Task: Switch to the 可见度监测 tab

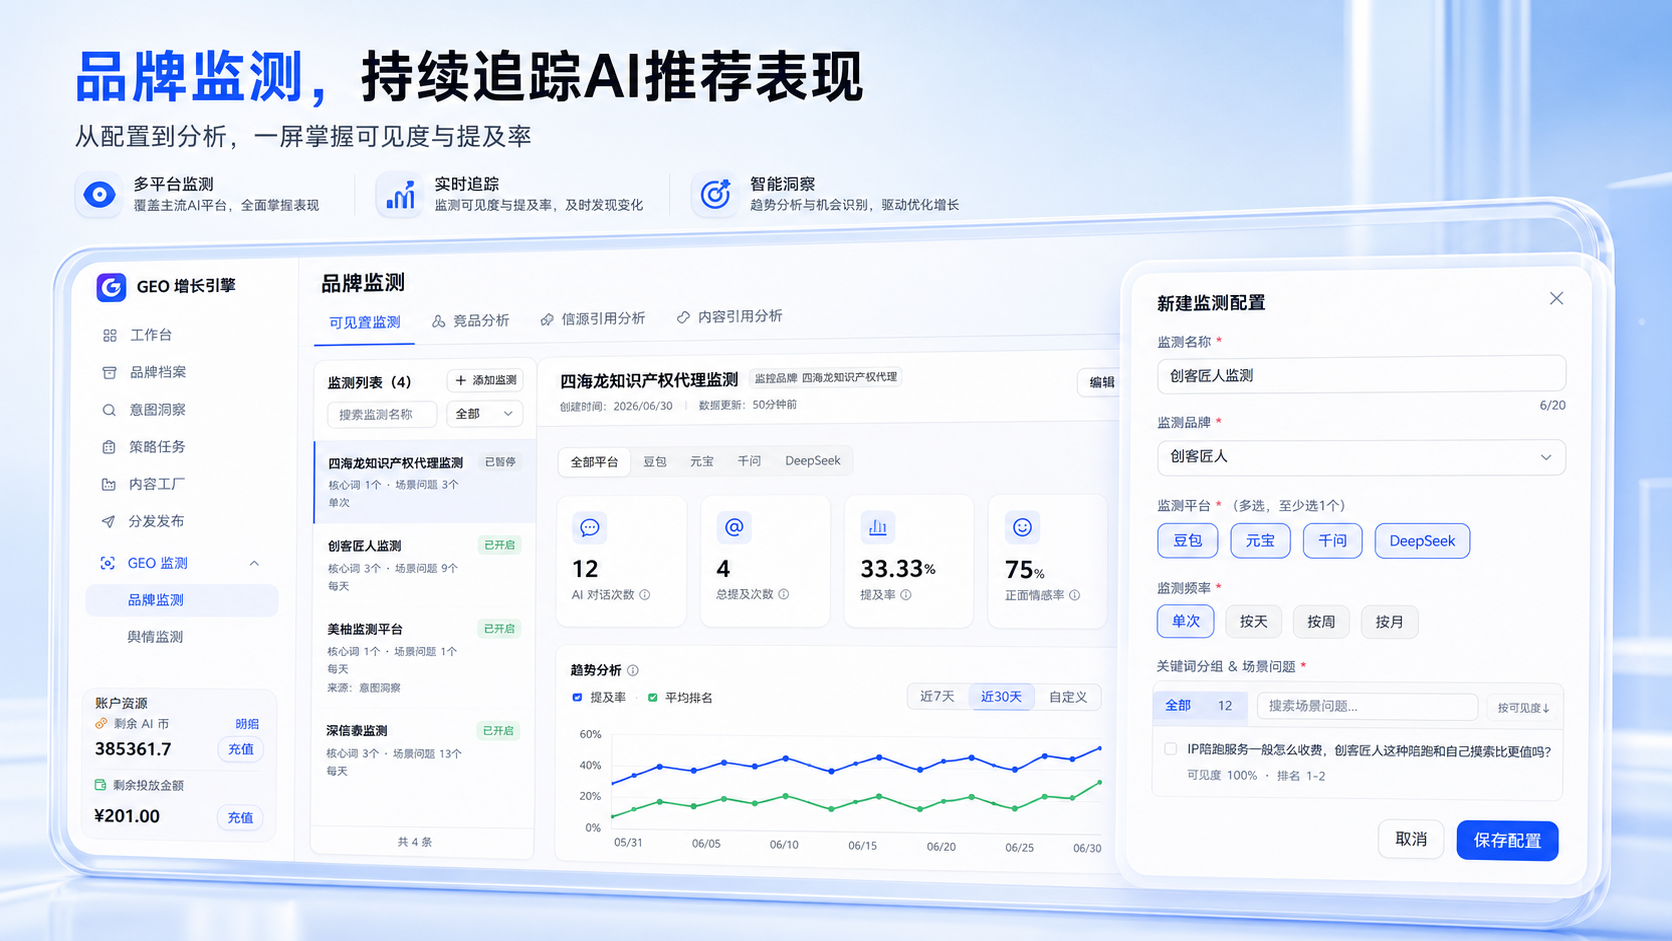Action: pyautogui.click(x=364, y=322)
